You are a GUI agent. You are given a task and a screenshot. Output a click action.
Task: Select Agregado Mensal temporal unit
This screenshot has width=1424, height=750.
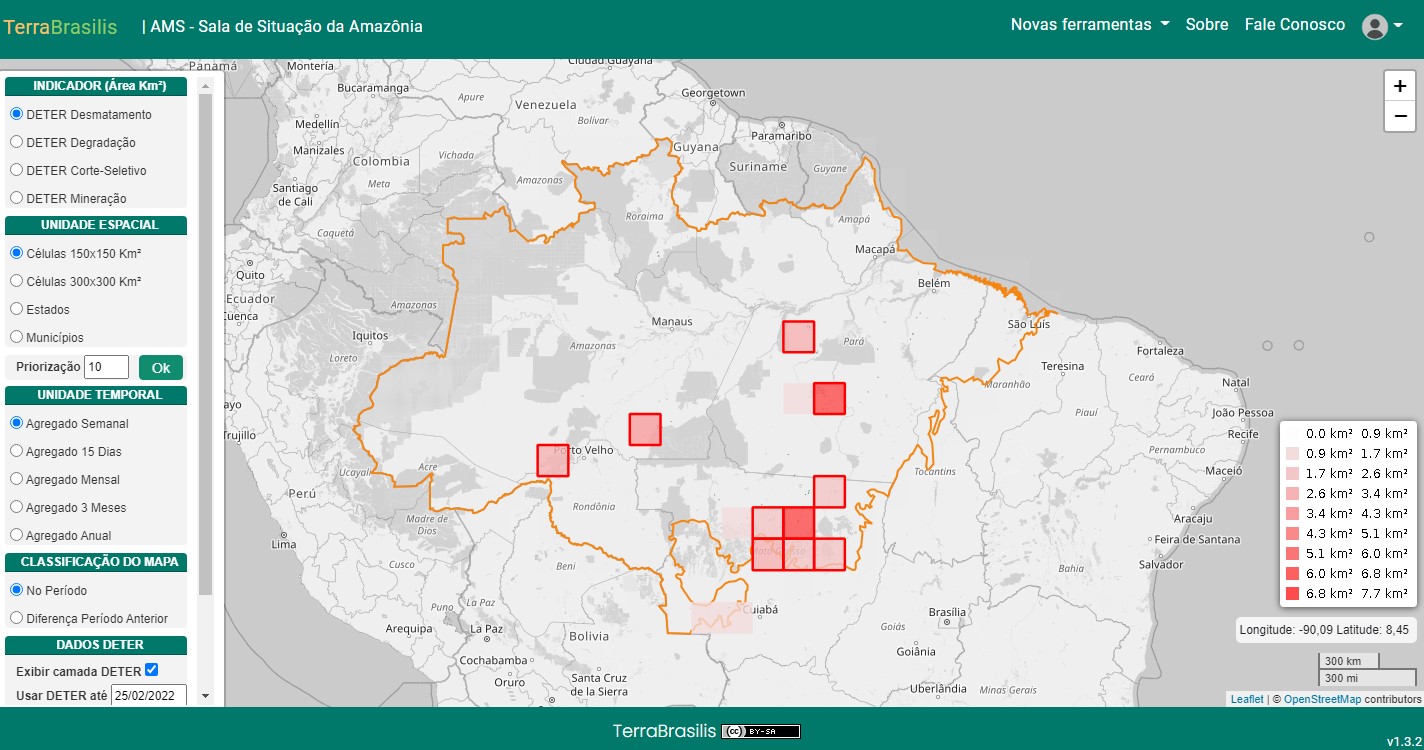65,480
